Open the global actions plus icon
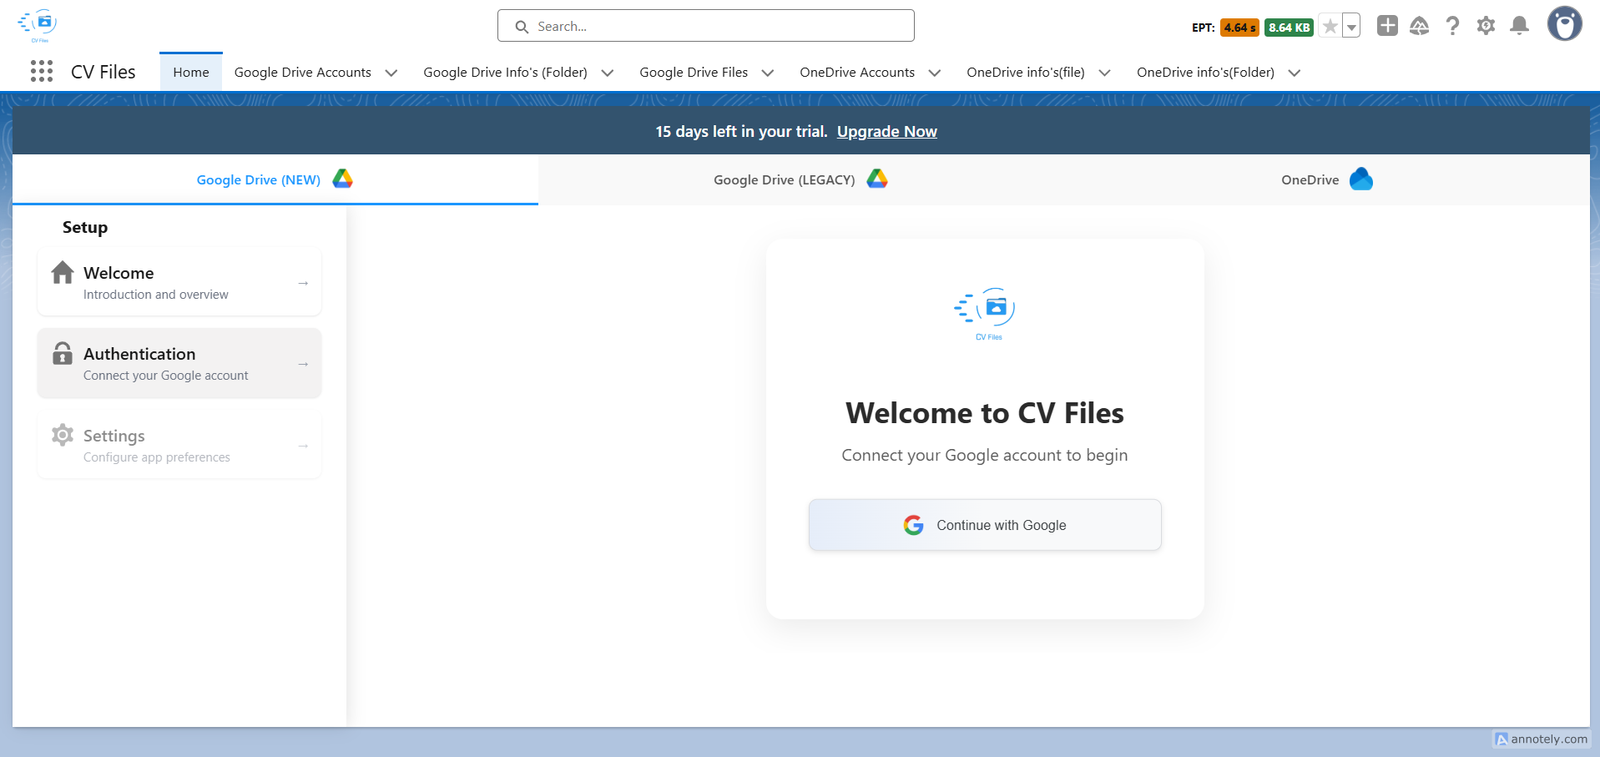 point(1387,26)
